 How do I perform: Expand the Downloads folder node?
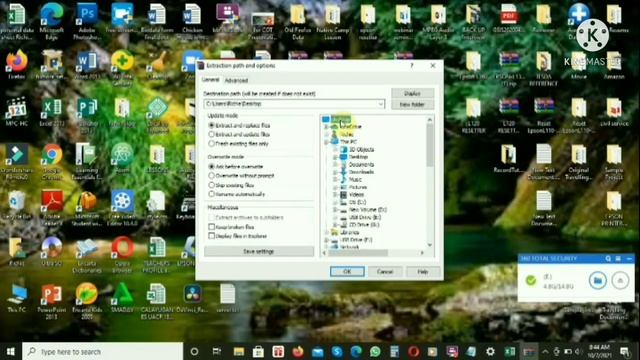[x=335, y=172]
